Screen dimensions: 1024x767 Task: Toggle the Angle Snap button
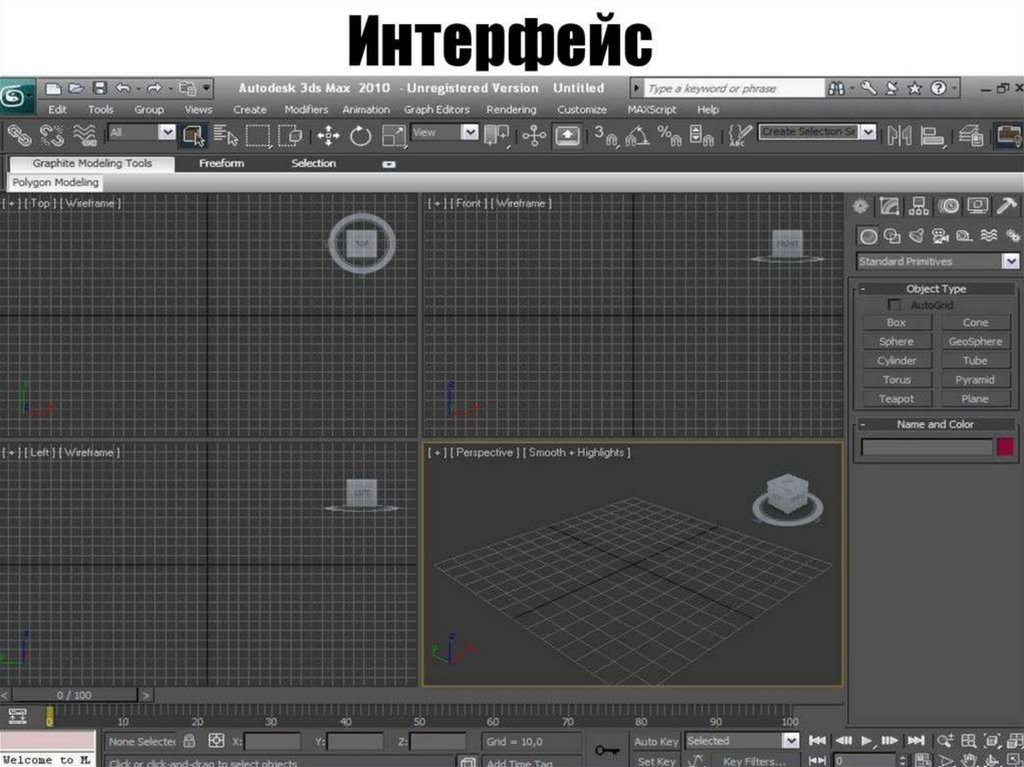point(637,136)
